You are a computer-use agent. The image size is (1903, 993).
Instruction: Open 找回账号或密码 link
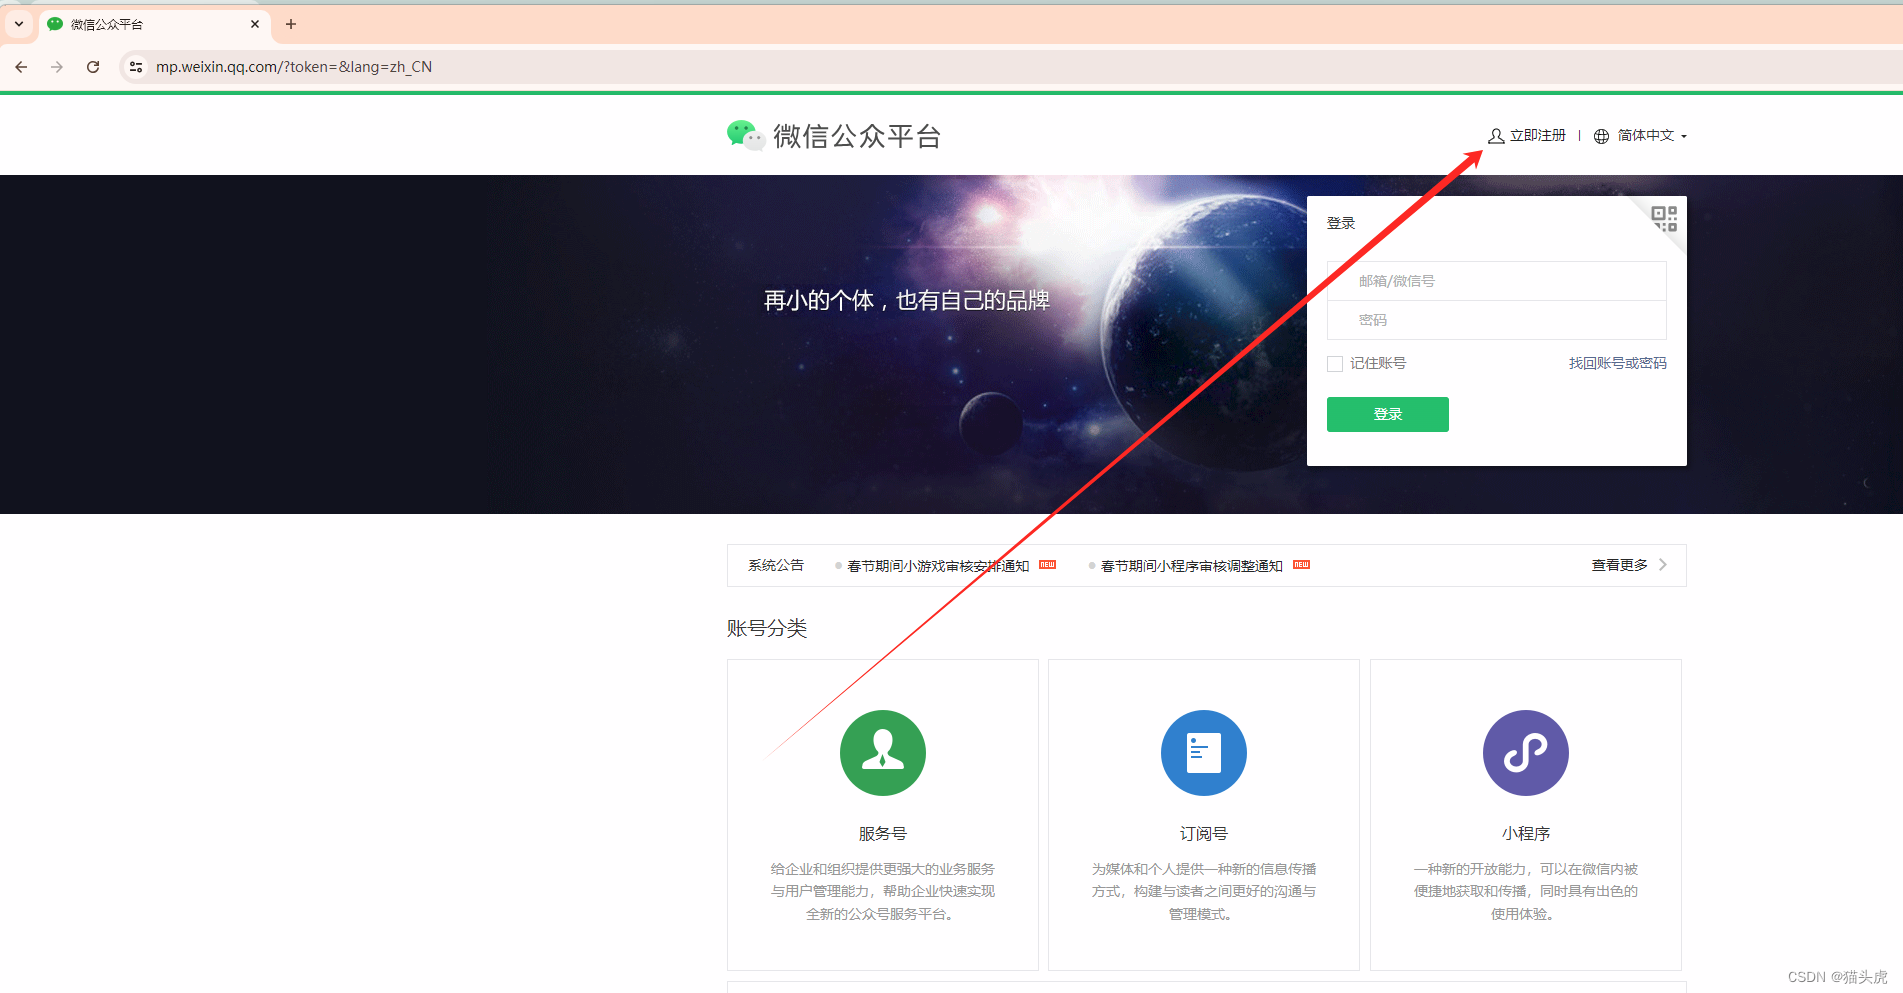[x=1618, y=363]
